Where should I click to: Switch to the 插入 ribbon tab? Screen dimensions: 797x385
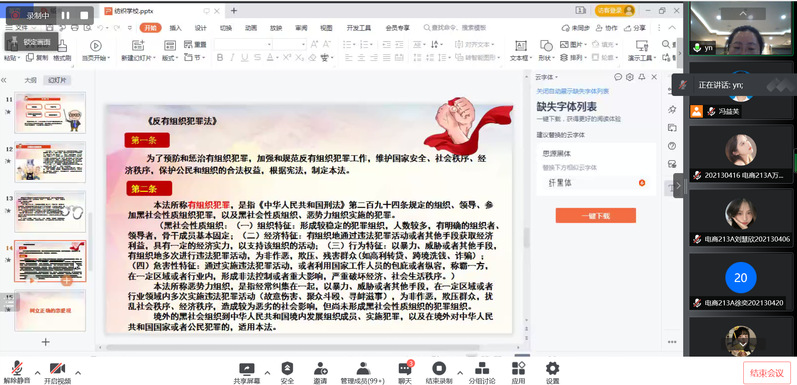pyautogui.click(x=175, y=28)
